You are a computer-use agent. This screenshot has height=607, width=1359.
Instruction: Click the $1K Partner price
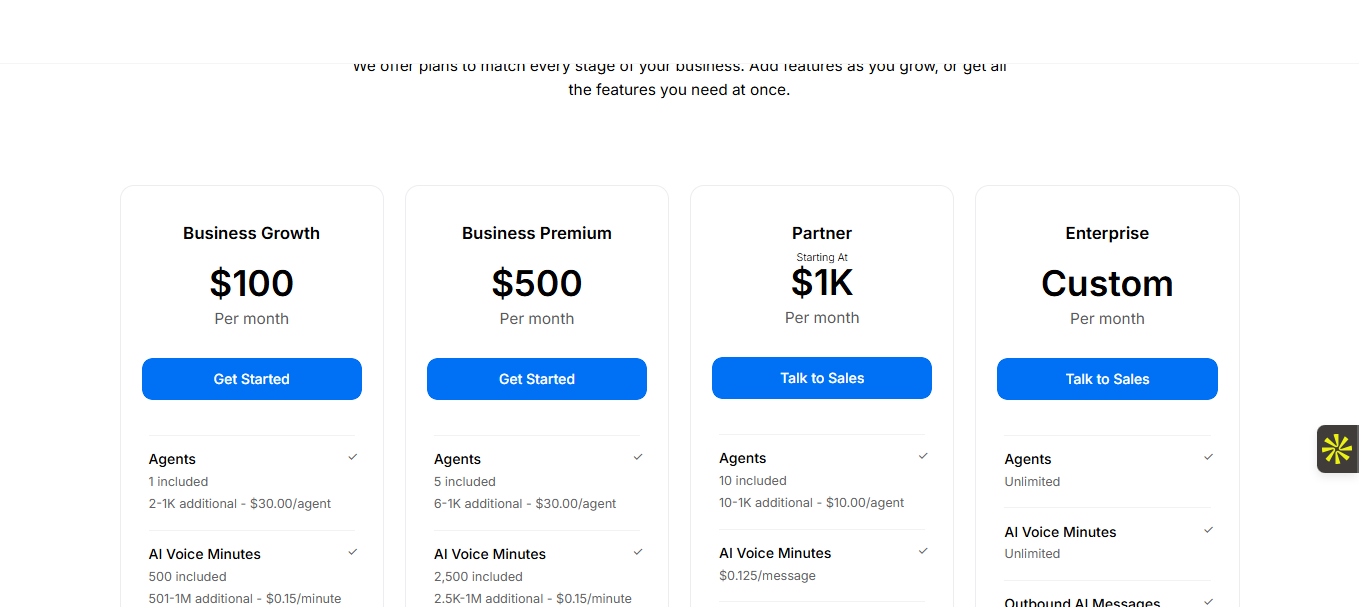point(822,283)
